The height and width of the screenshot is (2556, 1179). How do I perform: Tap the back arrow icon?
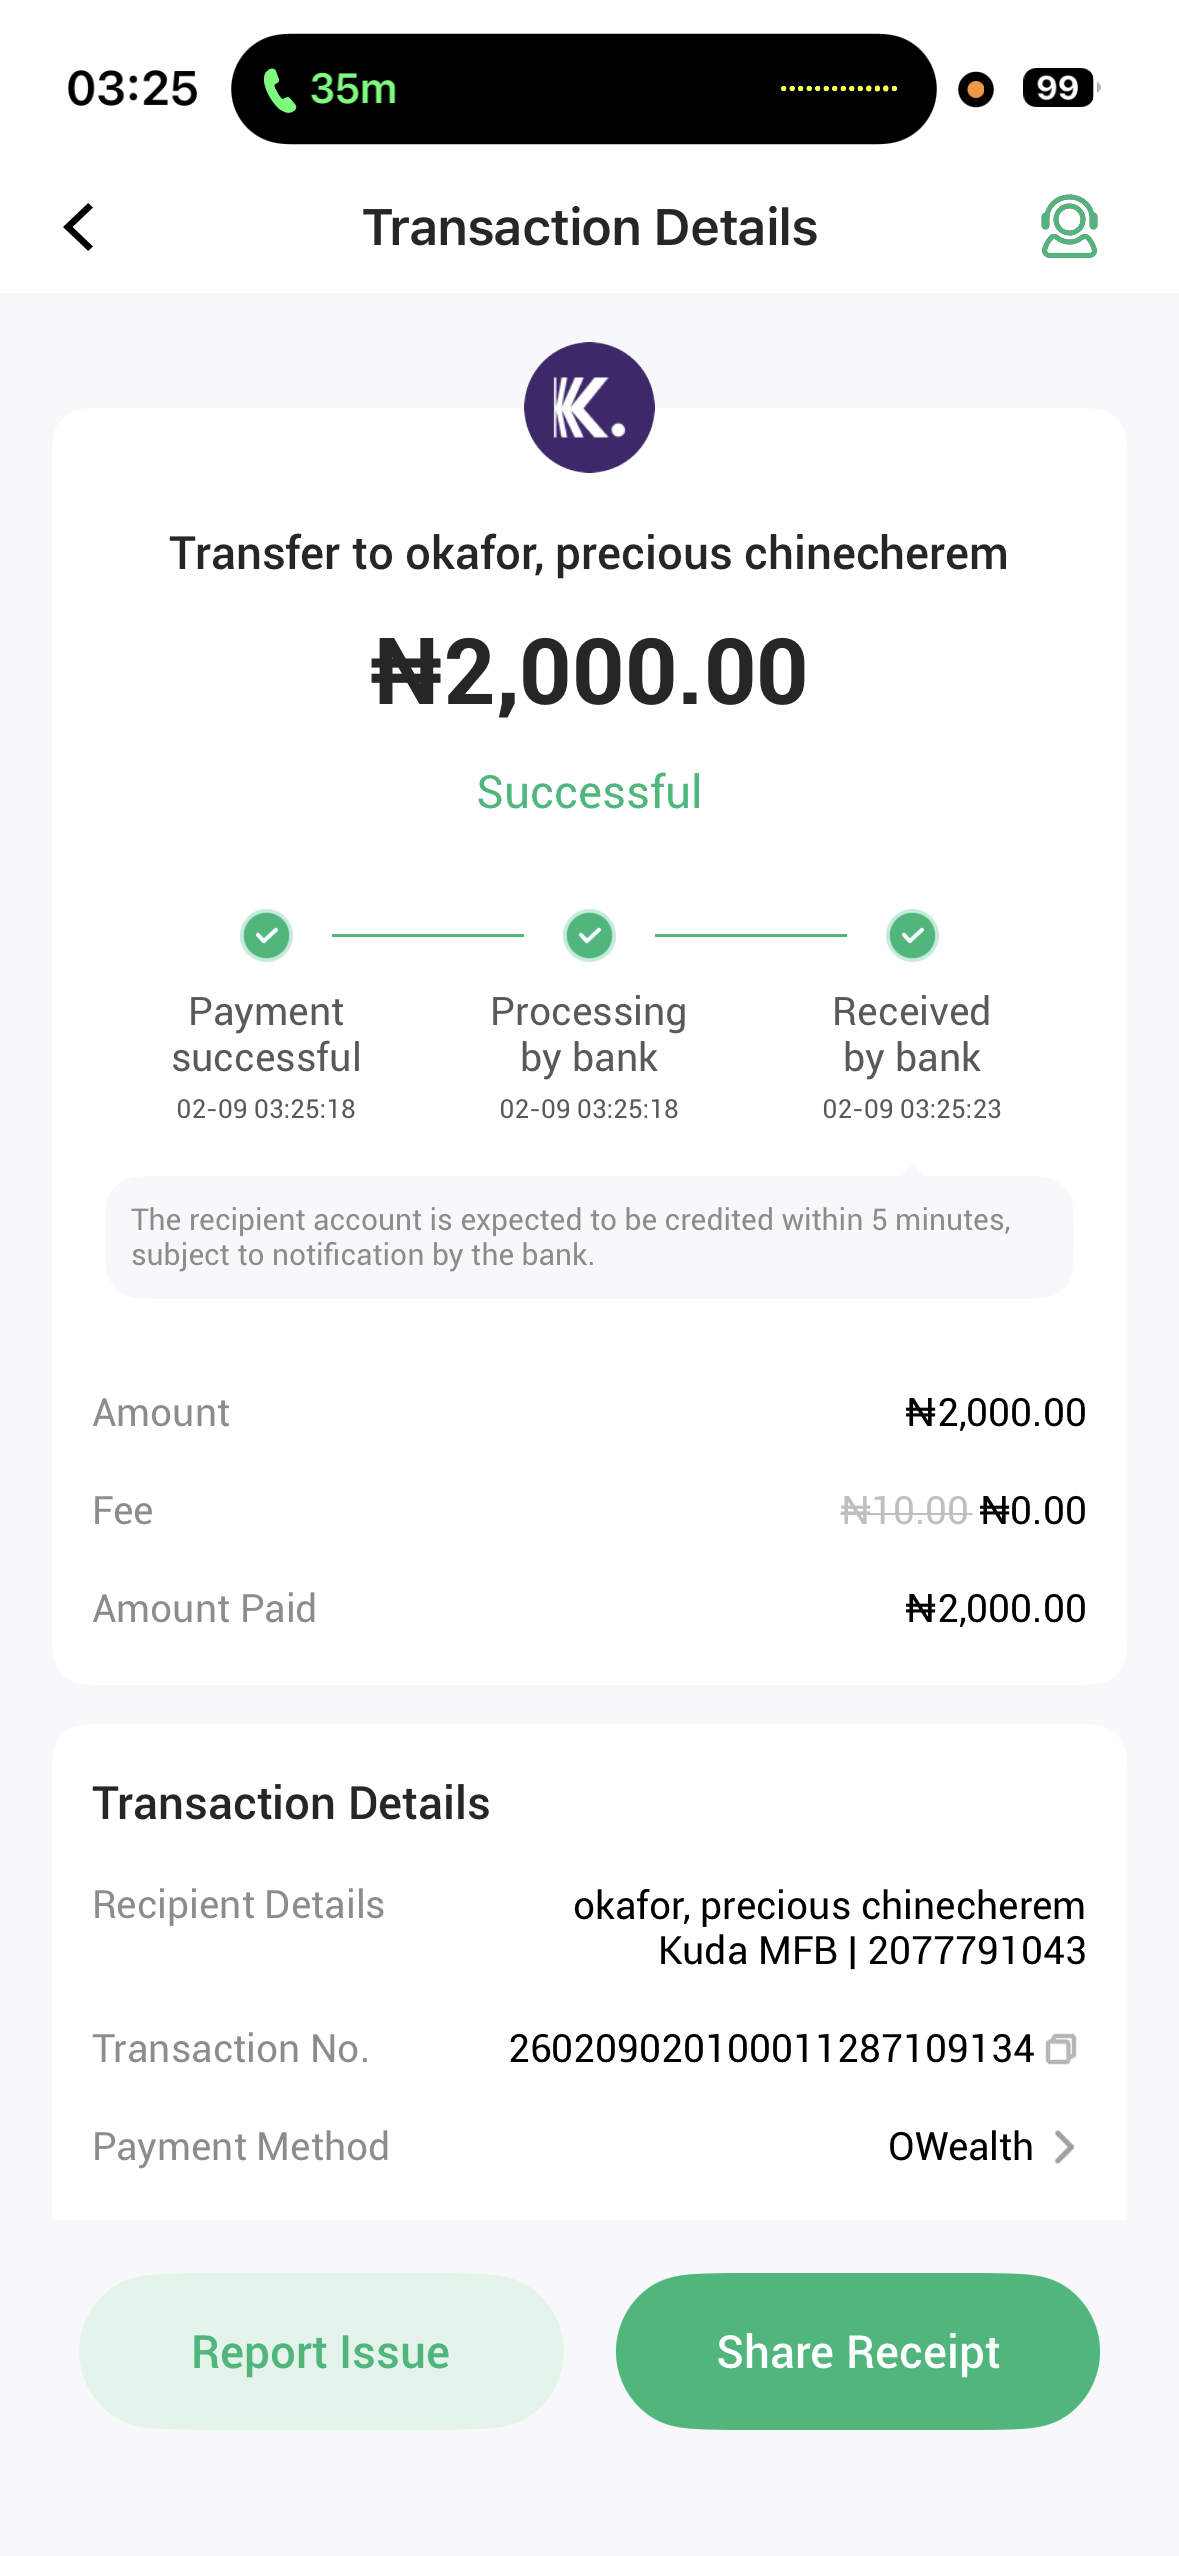tap(79, 228)
